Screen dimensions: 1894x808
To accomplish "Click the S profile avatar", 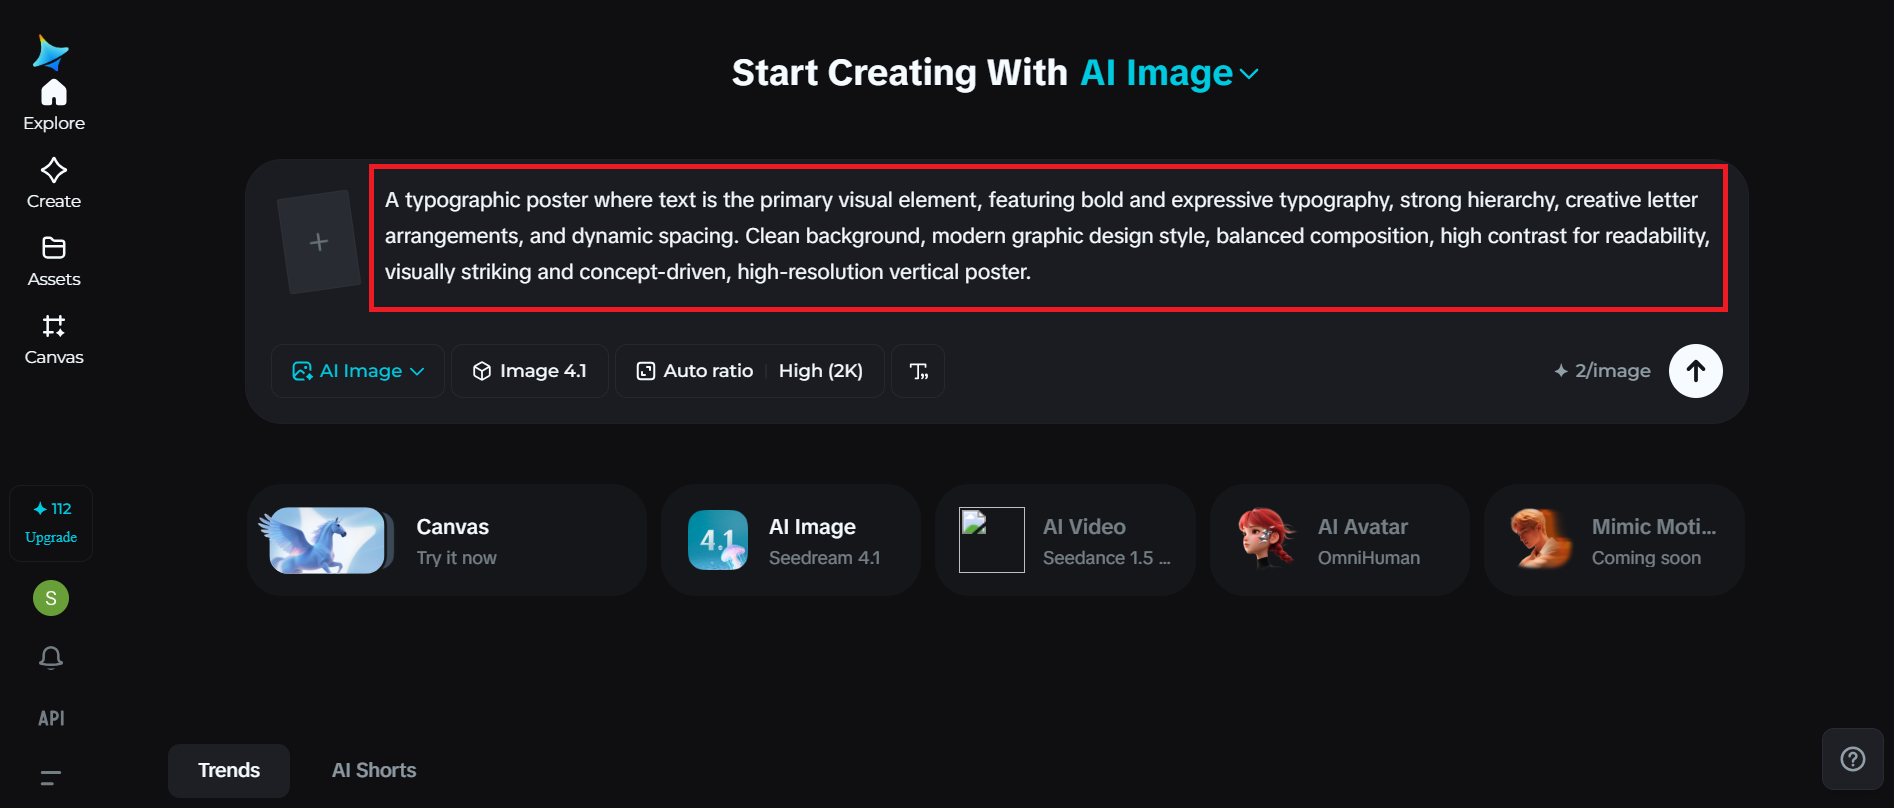I will (x=51, y=598).
